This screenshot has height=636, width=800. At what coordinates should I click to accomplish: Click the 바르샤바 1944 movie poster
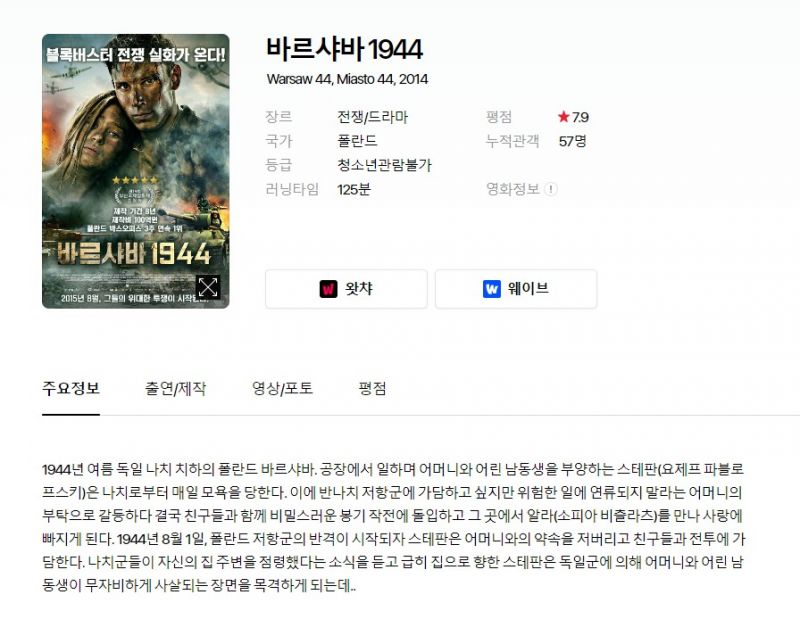136,171
